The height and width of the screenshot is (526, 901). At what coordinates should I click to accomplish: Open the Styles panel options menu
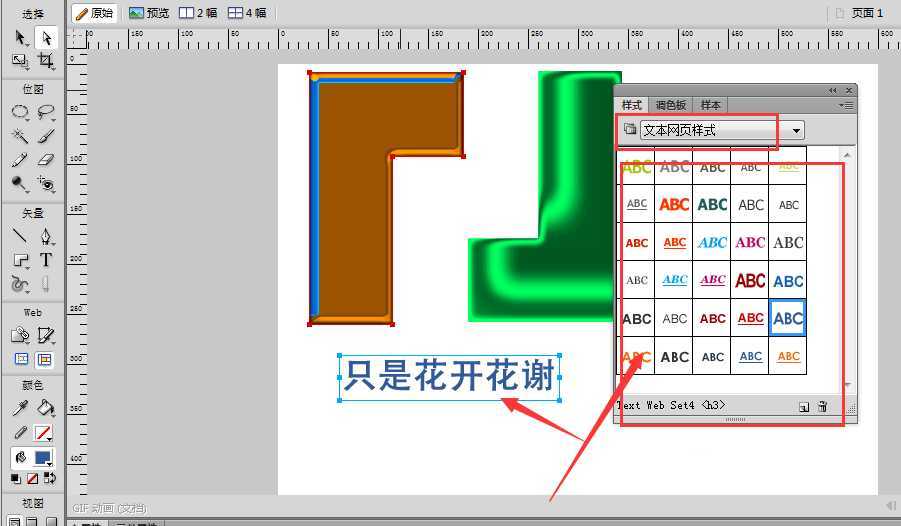pyautogui.click(x=846, y=105)
